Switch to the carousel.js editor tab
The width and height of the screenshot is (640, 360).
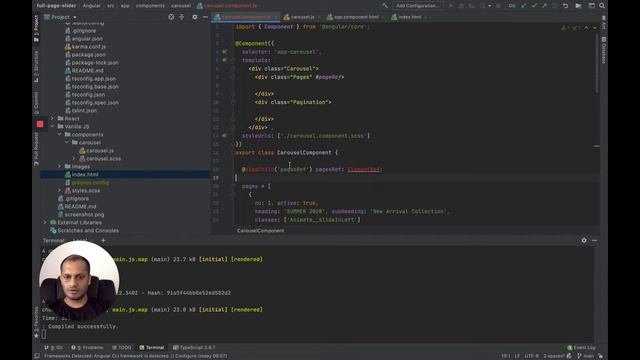(x=301, y=17)
